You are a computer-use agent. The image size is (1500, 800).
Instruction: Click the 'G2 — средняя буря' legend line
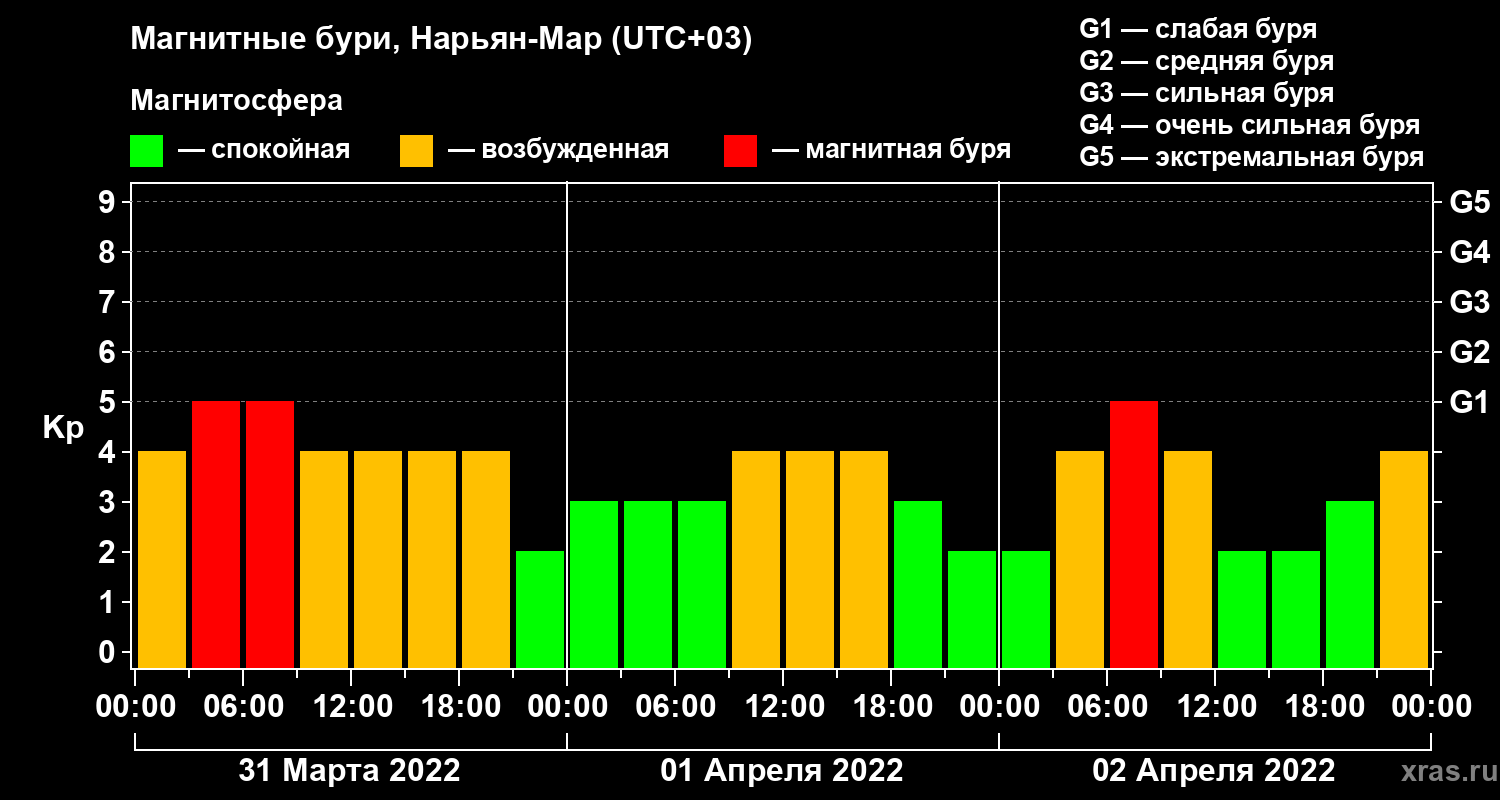coord(1206,61)
